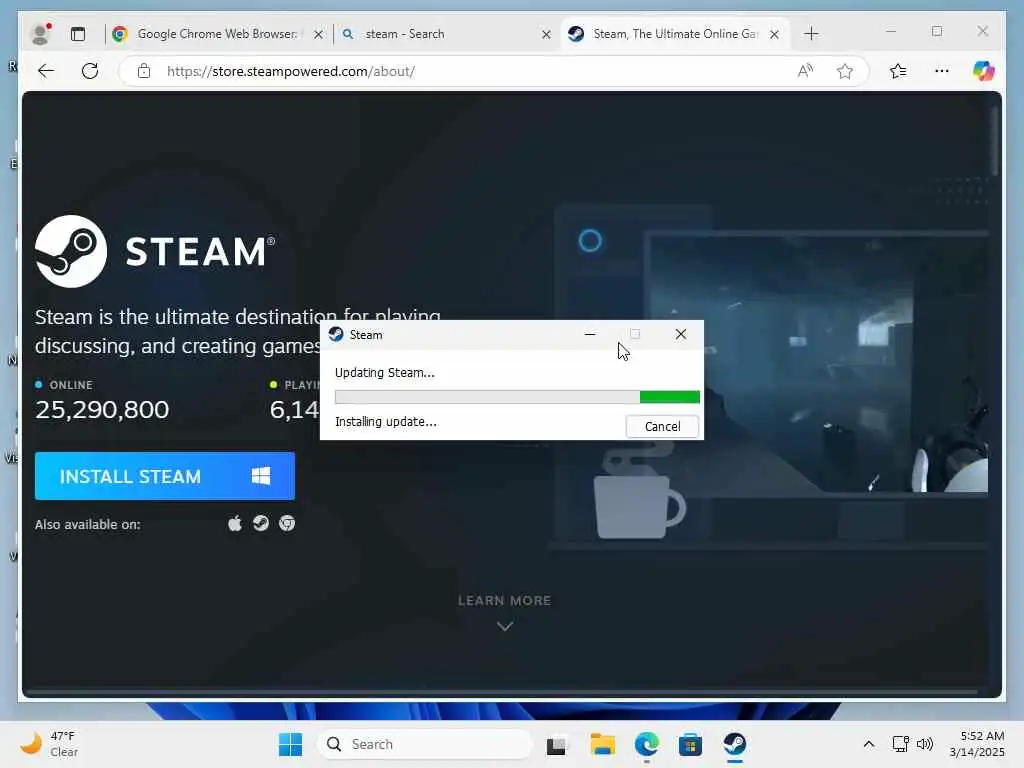The image size is (1024, 768).
Task: Close the steam - Search tab
Action: point(547,34)
